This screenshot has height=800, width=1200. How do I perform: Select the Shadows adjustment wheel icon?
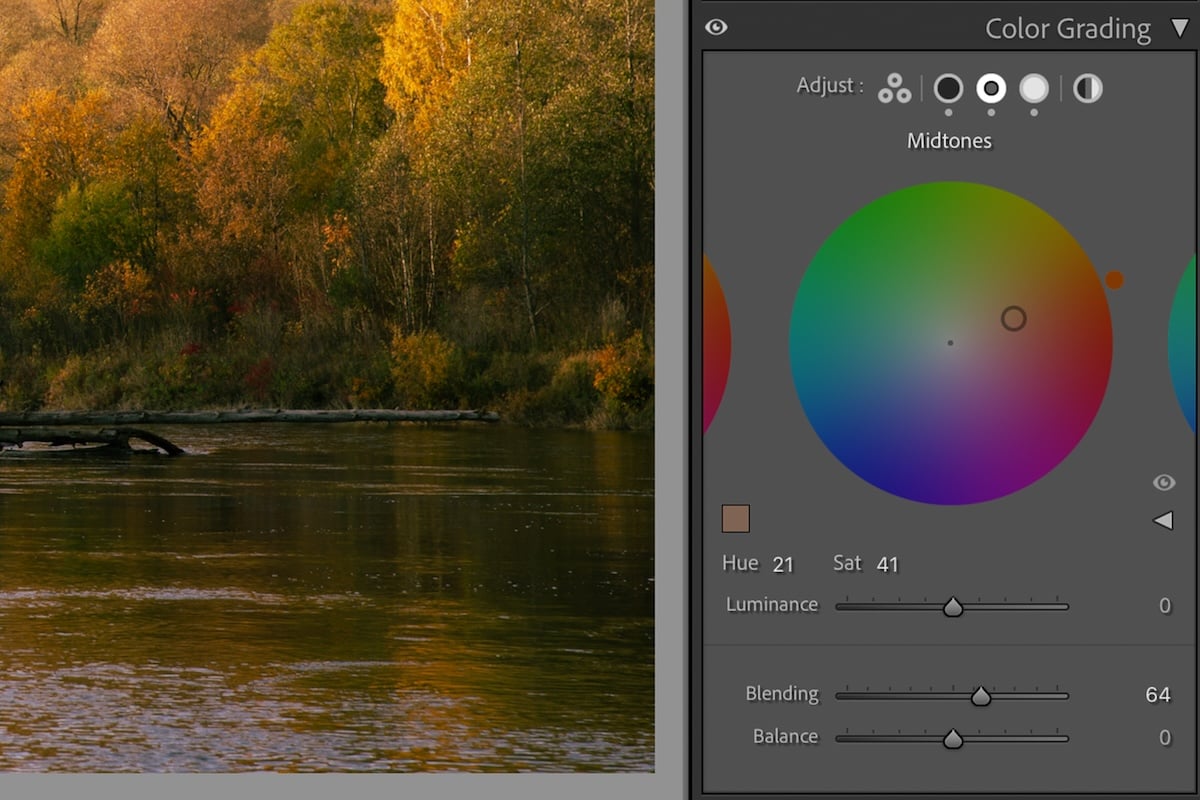coord(948,88)
